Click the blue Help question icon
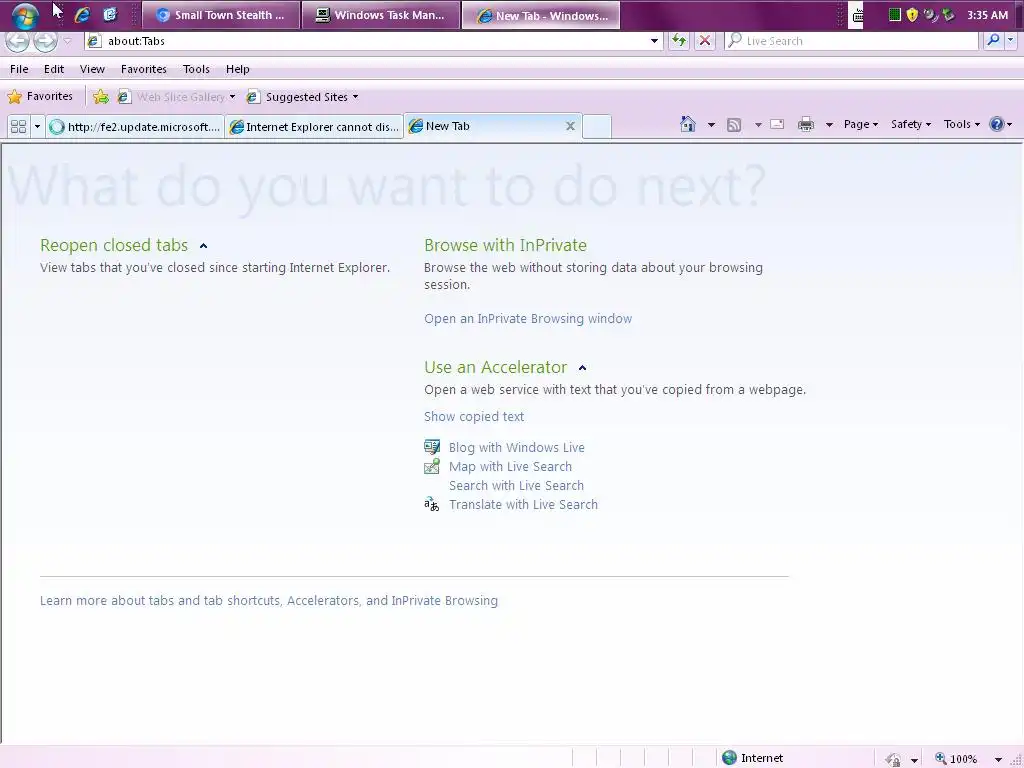Image resolution: width=1024 pixels, height=768 pixels. [x=997, y=124]
